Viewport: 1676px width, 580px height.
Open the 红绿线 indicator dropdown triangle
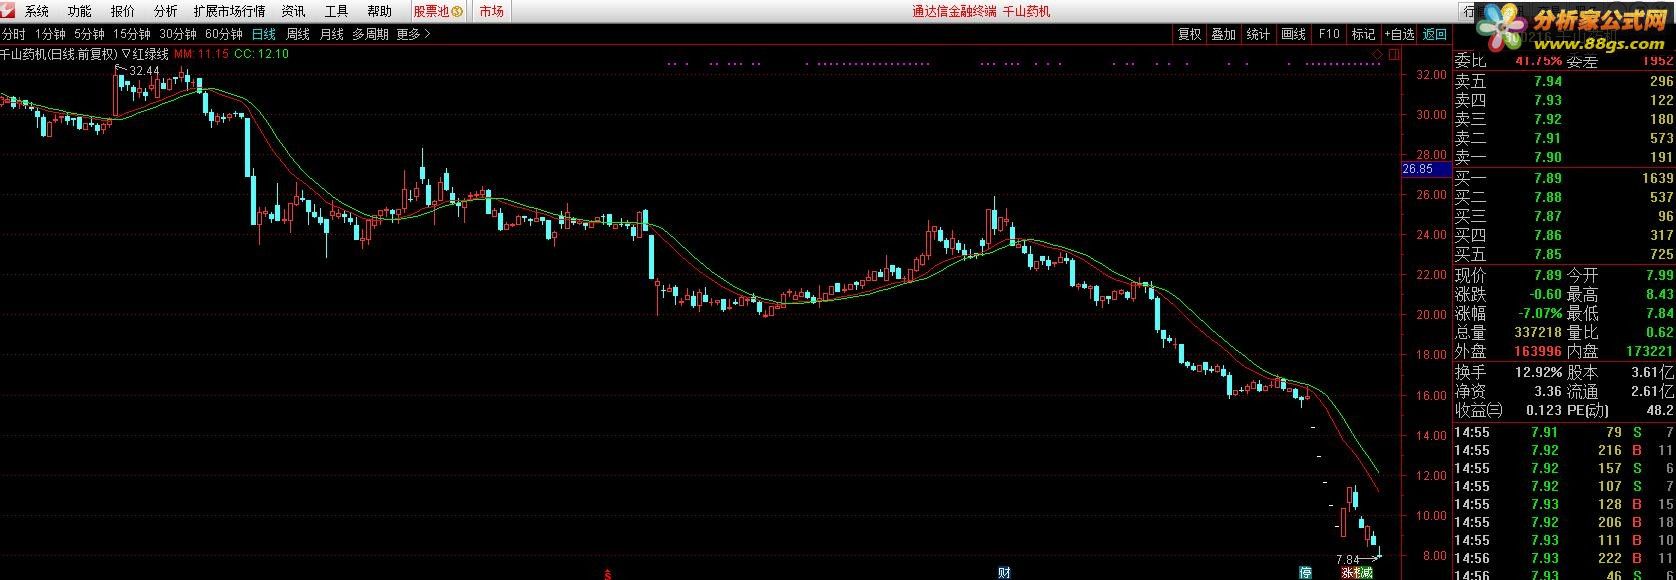(126, 54)
